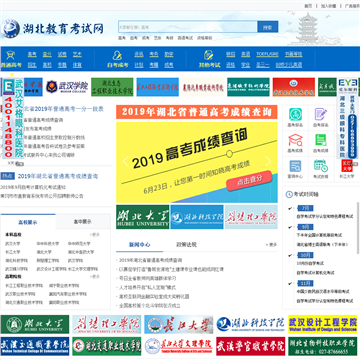
Task: Open the 剑桥少儿英语 nav link
Action: [289, 65]
